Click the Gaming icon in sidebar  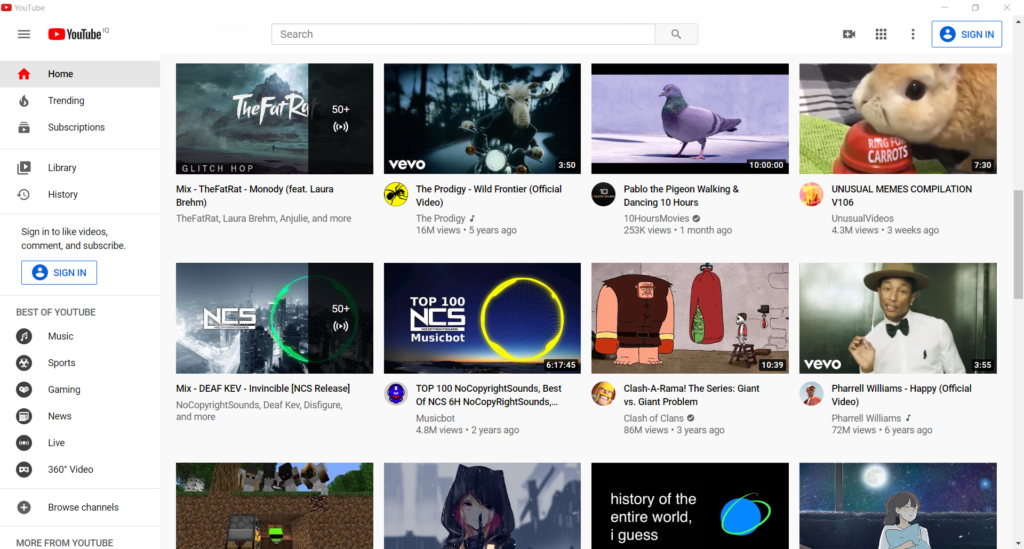pos(24,390)
